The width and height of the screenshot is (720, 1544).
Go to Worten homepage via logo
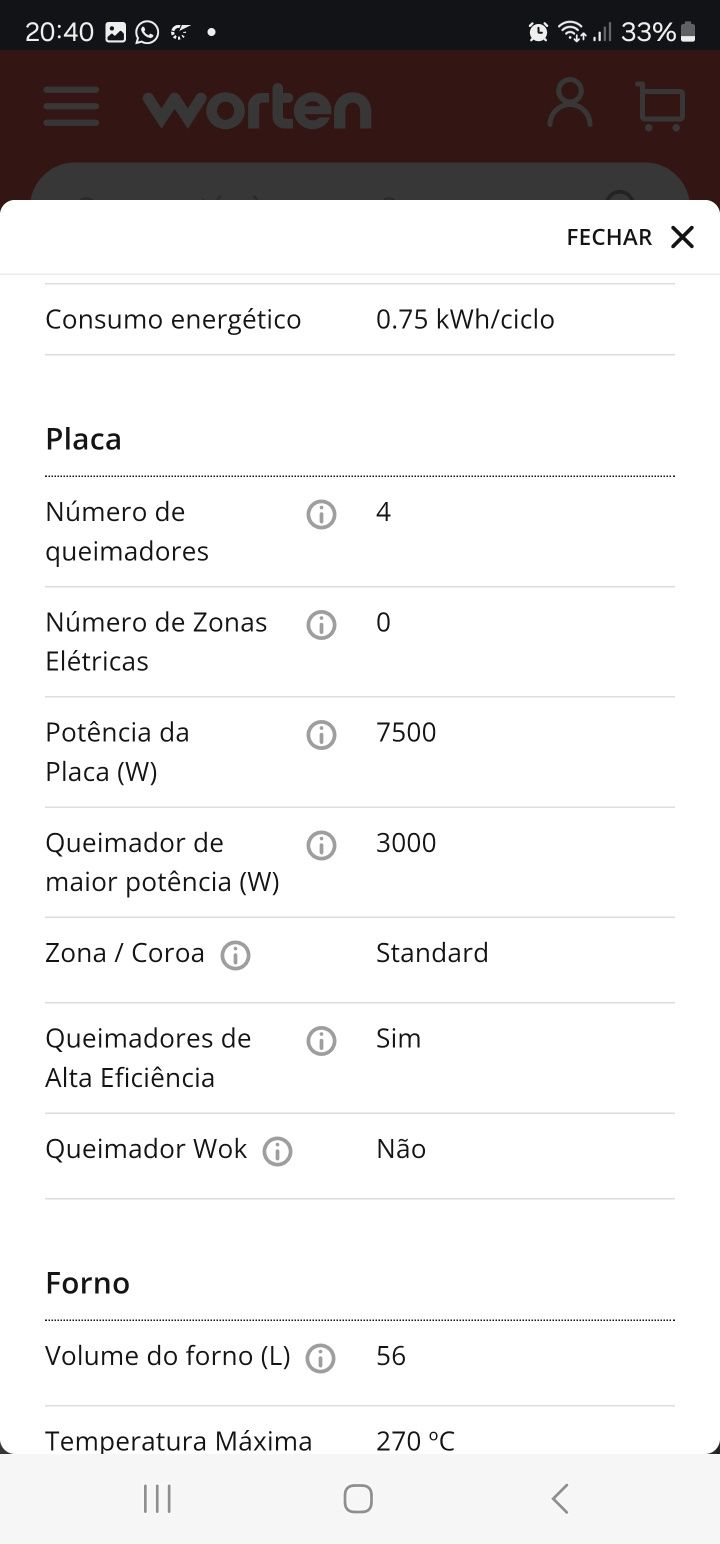click(257, 108)
